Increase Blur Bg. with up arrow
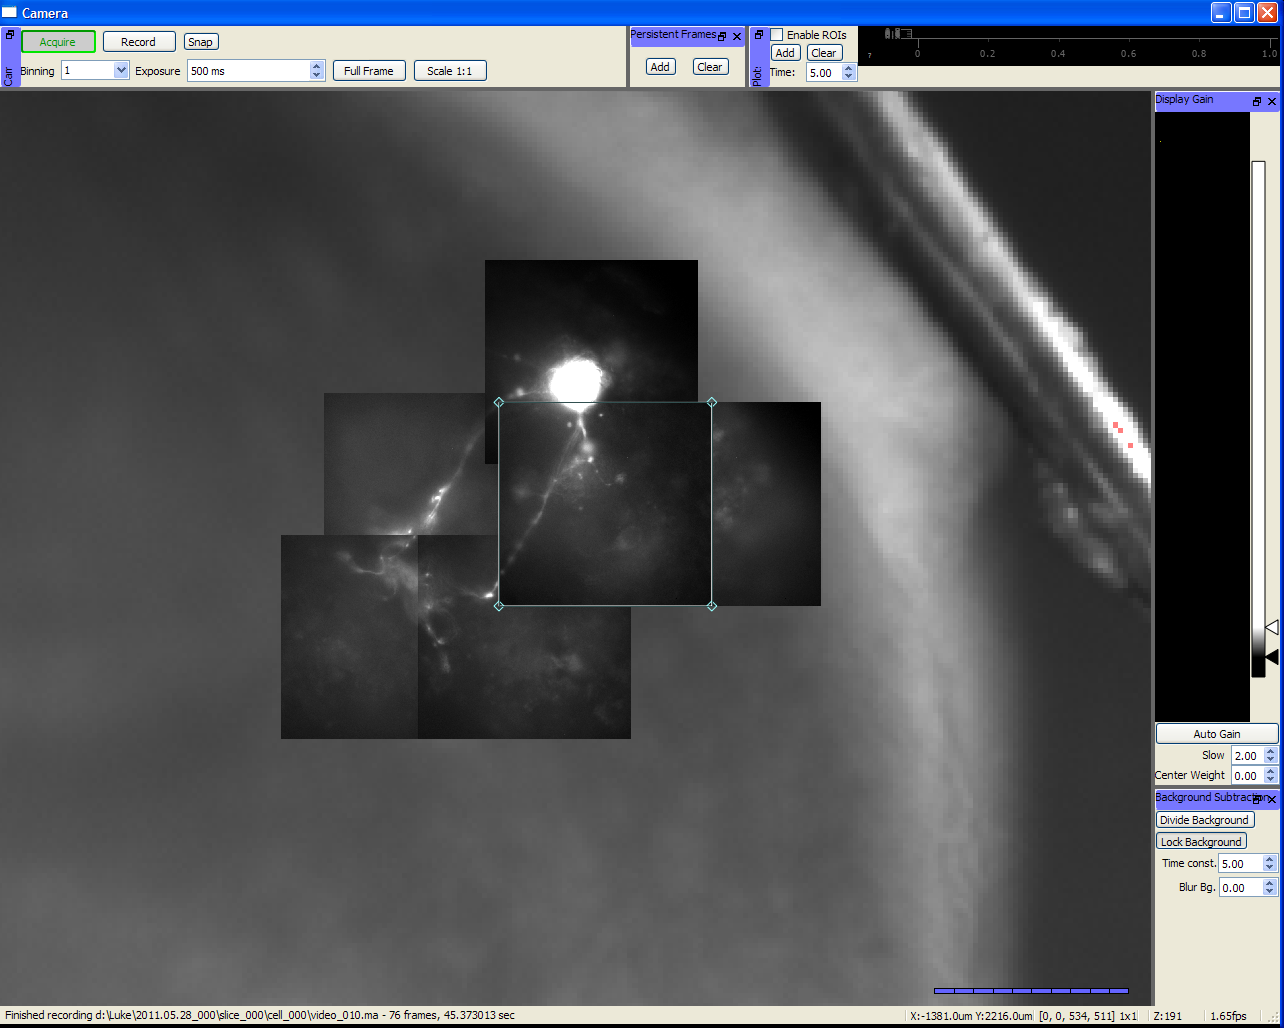The height and width of the screenshot is (1028, 1284). (1271, 883)
